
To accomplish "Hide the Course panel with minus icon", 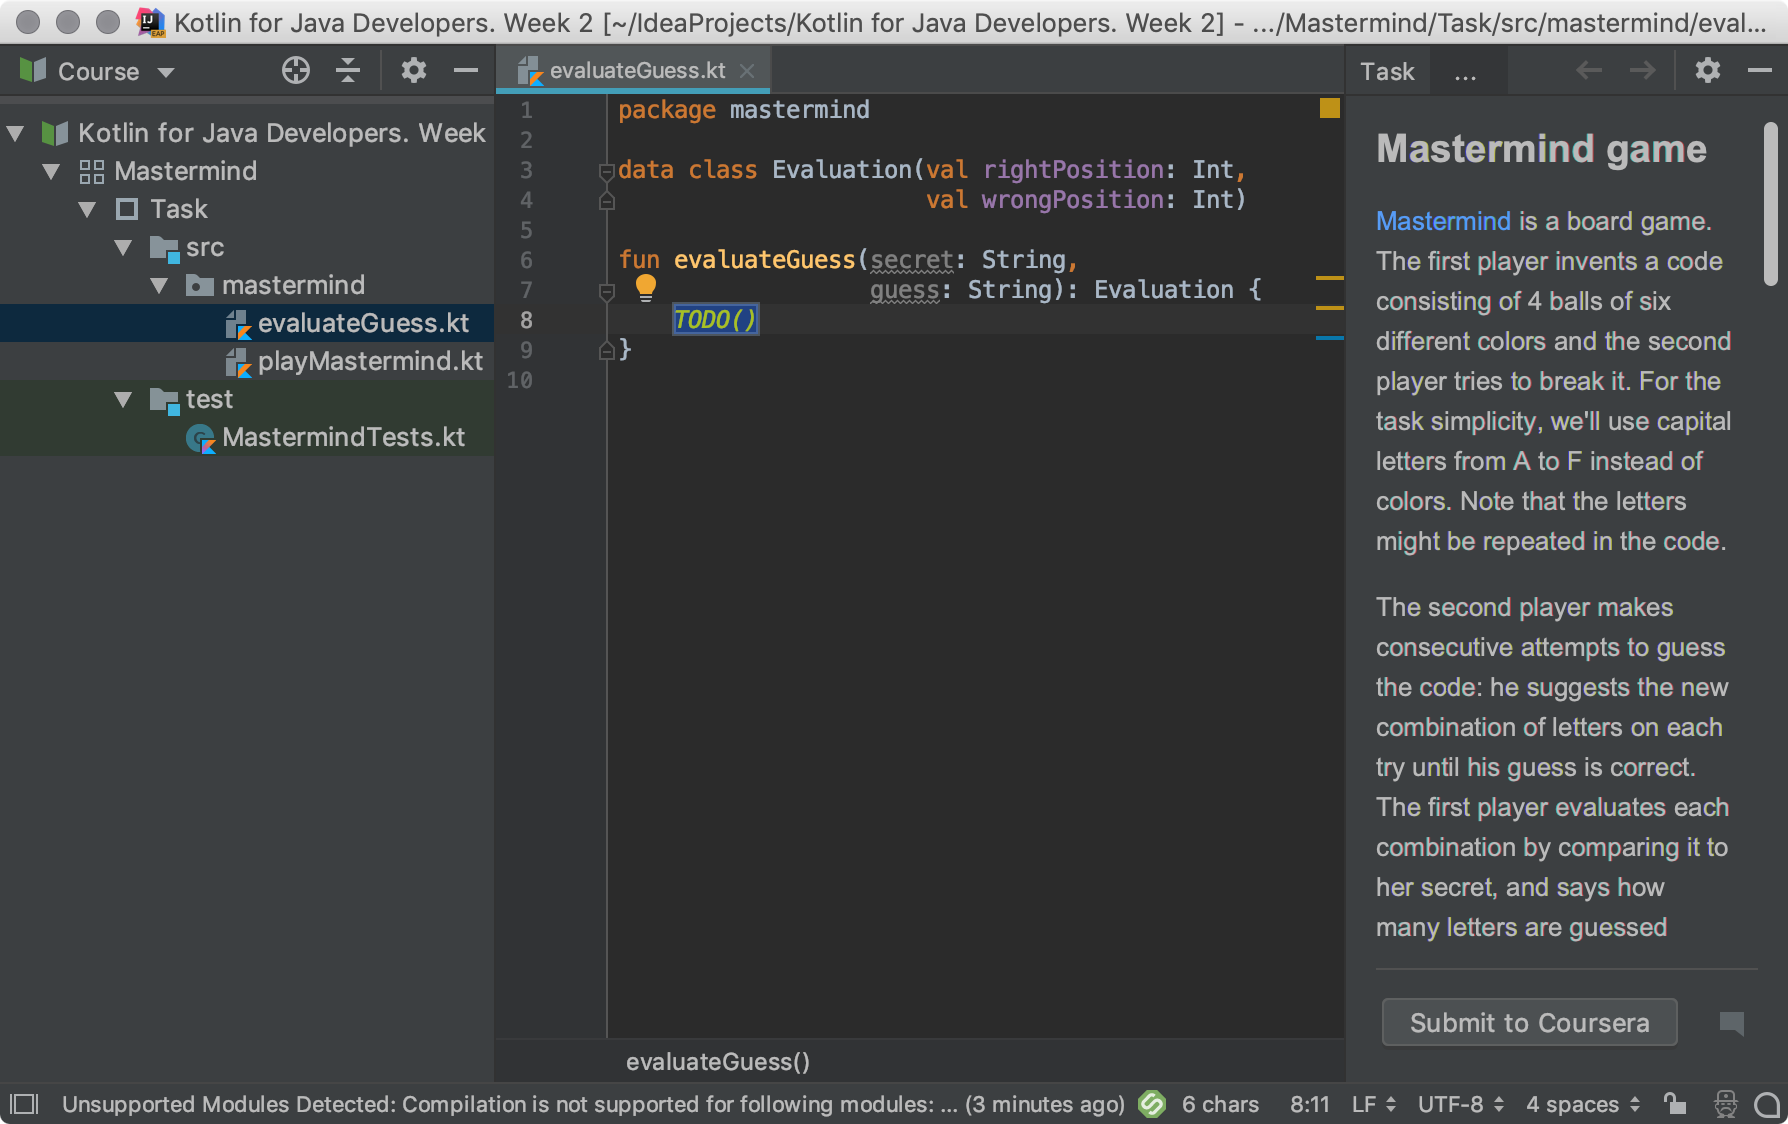I will click(x=466, y=70).
